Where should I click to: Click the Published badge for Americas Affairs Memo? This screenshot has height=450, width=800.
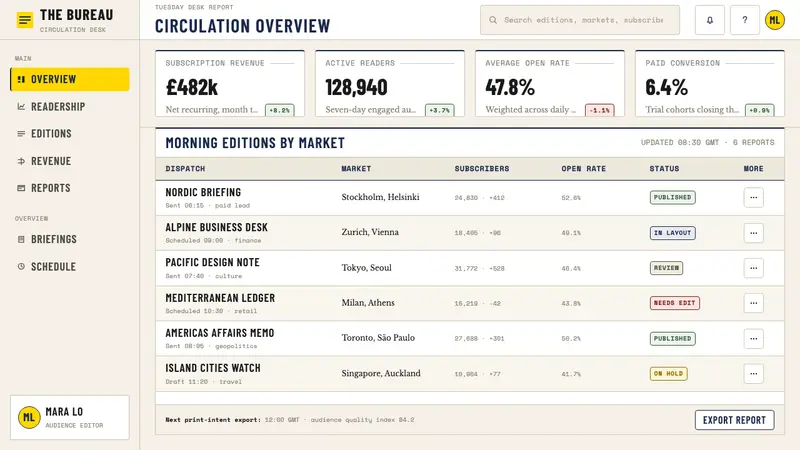click(x=672, y=338)
